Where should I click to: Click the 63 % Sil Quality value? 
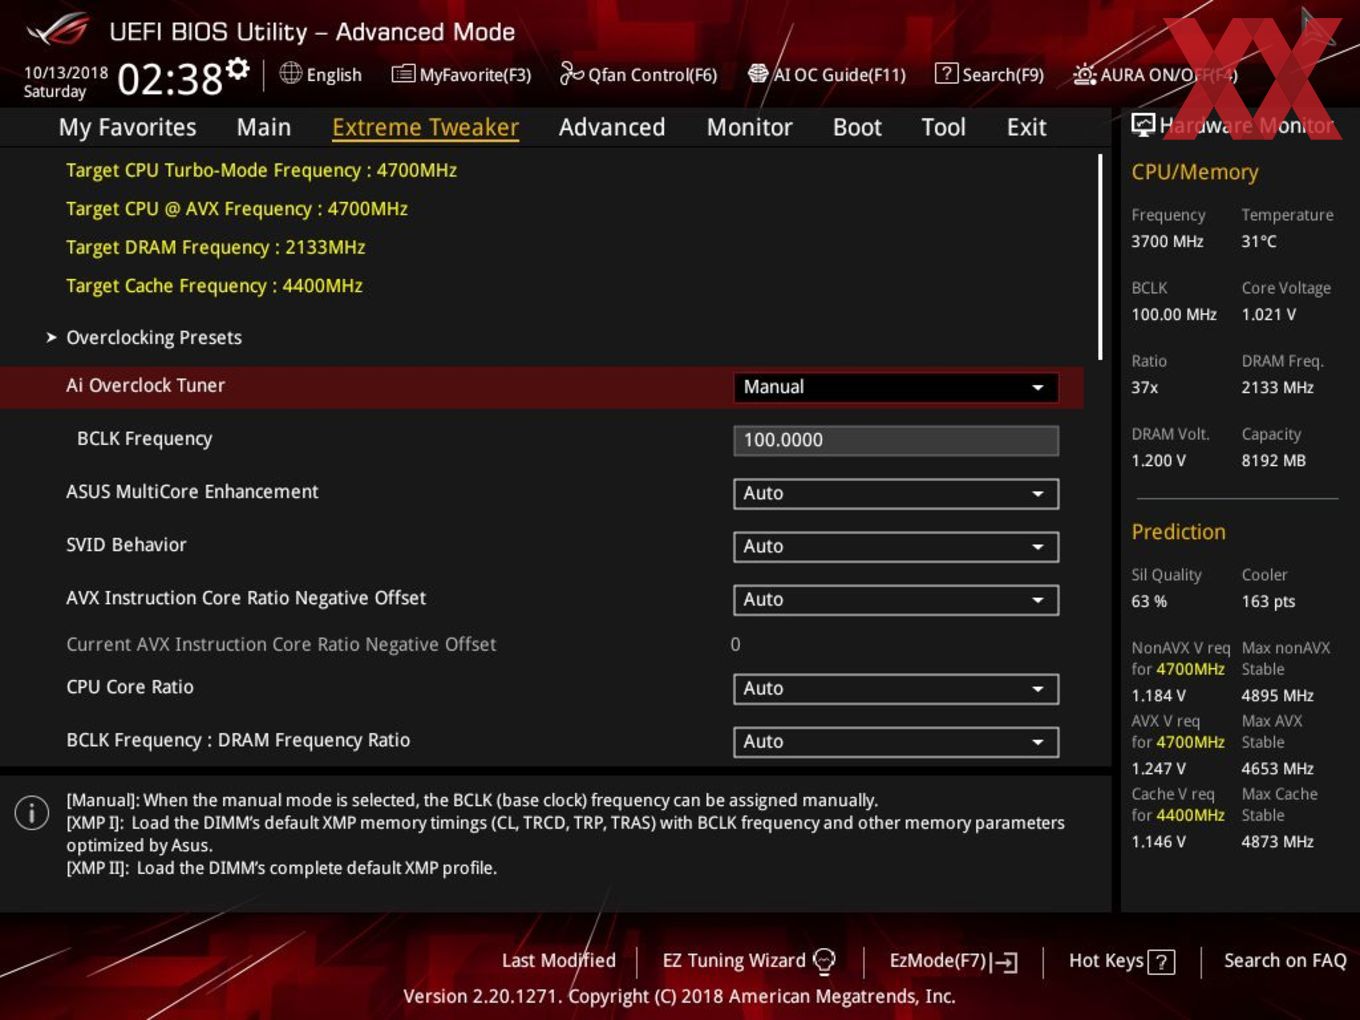[x=1149, y=601]
